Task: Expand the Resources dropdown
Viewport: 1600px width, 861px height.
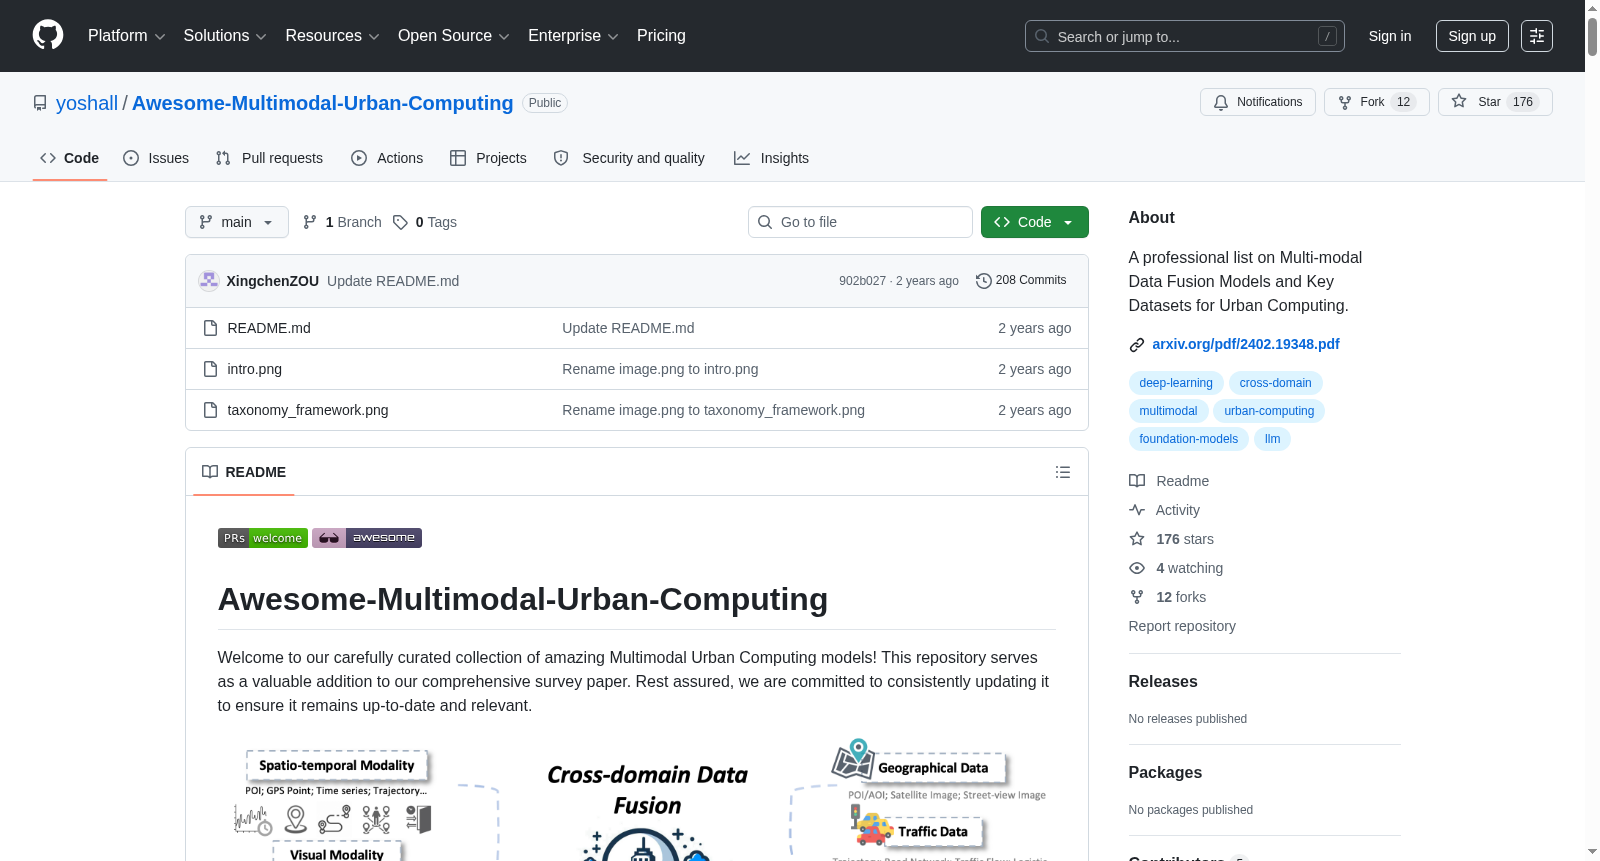Action: tap(332, 36)
